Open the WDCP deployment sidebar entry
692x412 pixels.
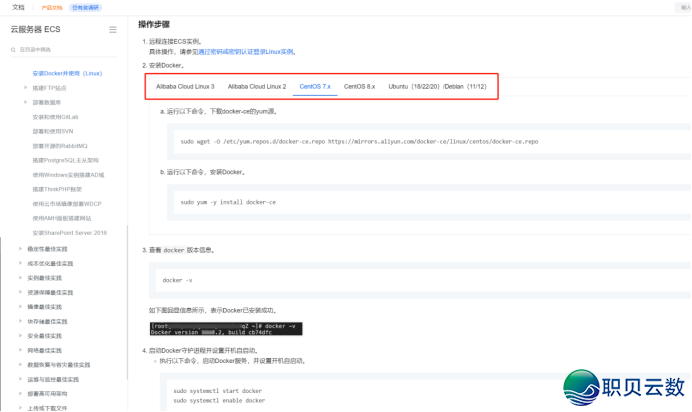coord(67,204)
